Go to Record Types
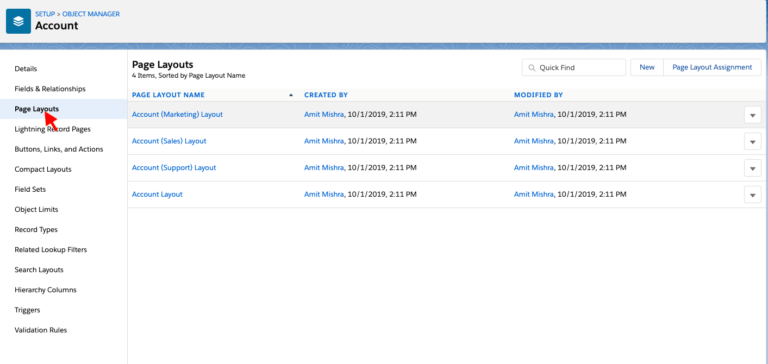 (36, 229)
